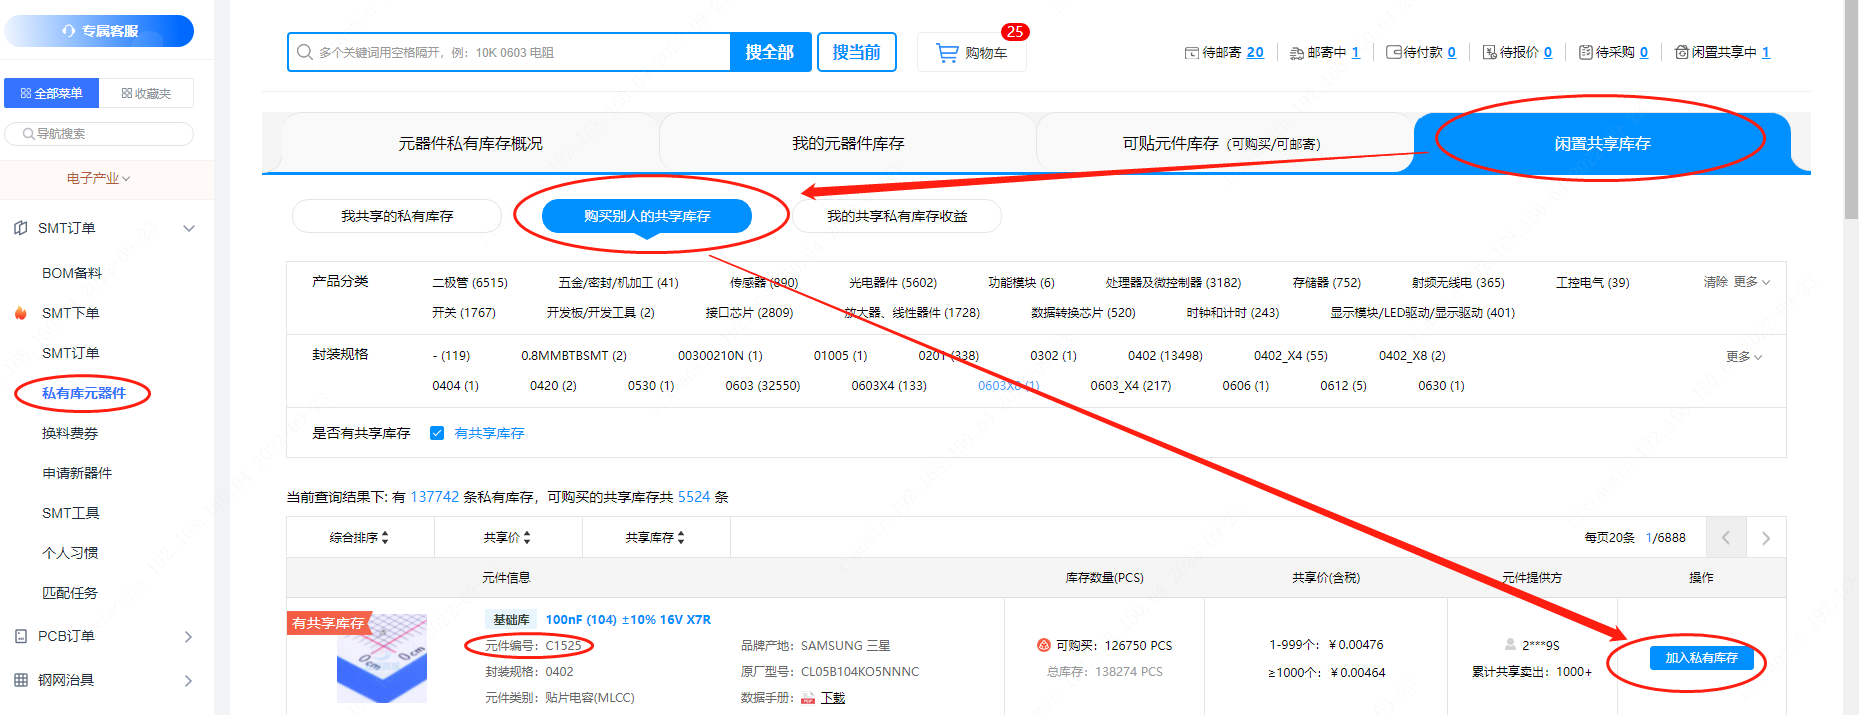Open the 电子产业 dropdown
Image resolution: width=1859 pixels, height=715 pixels.
click(x=99, y=178)
